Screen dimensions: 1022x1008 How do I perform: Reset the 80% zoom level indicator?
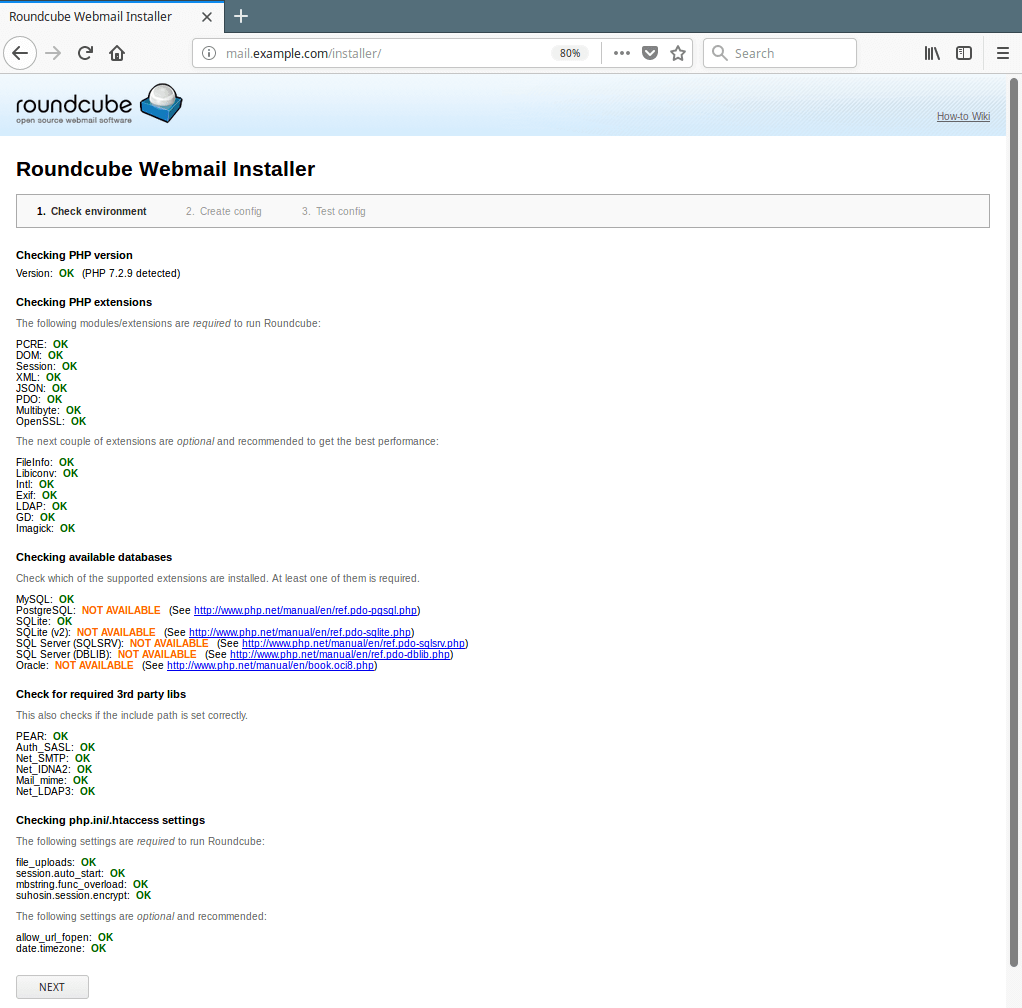[x=570, y=53]
